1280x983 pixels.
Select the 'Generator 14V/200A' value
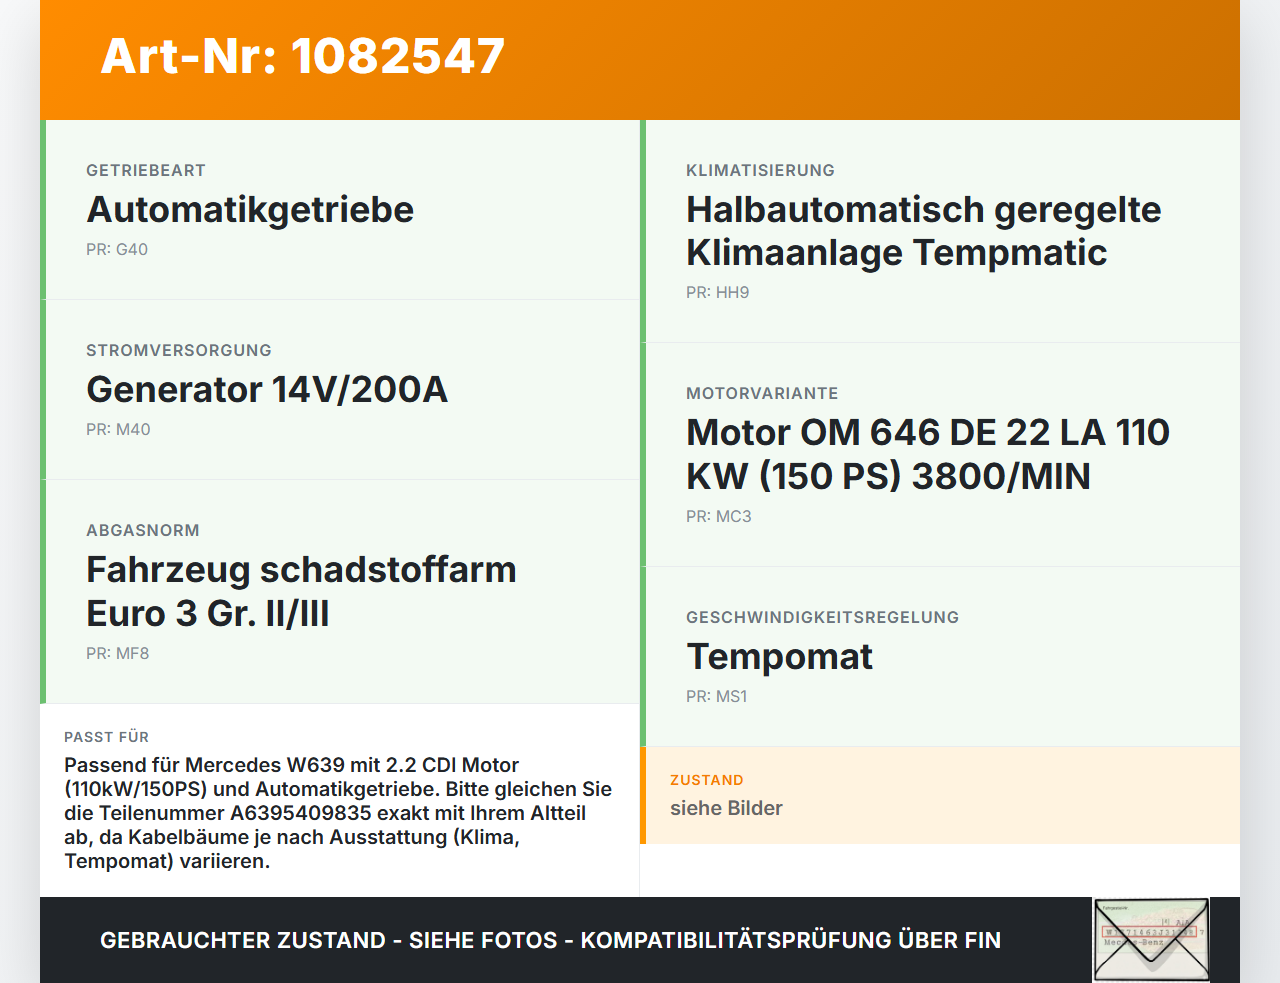click(x=267, y=390)
